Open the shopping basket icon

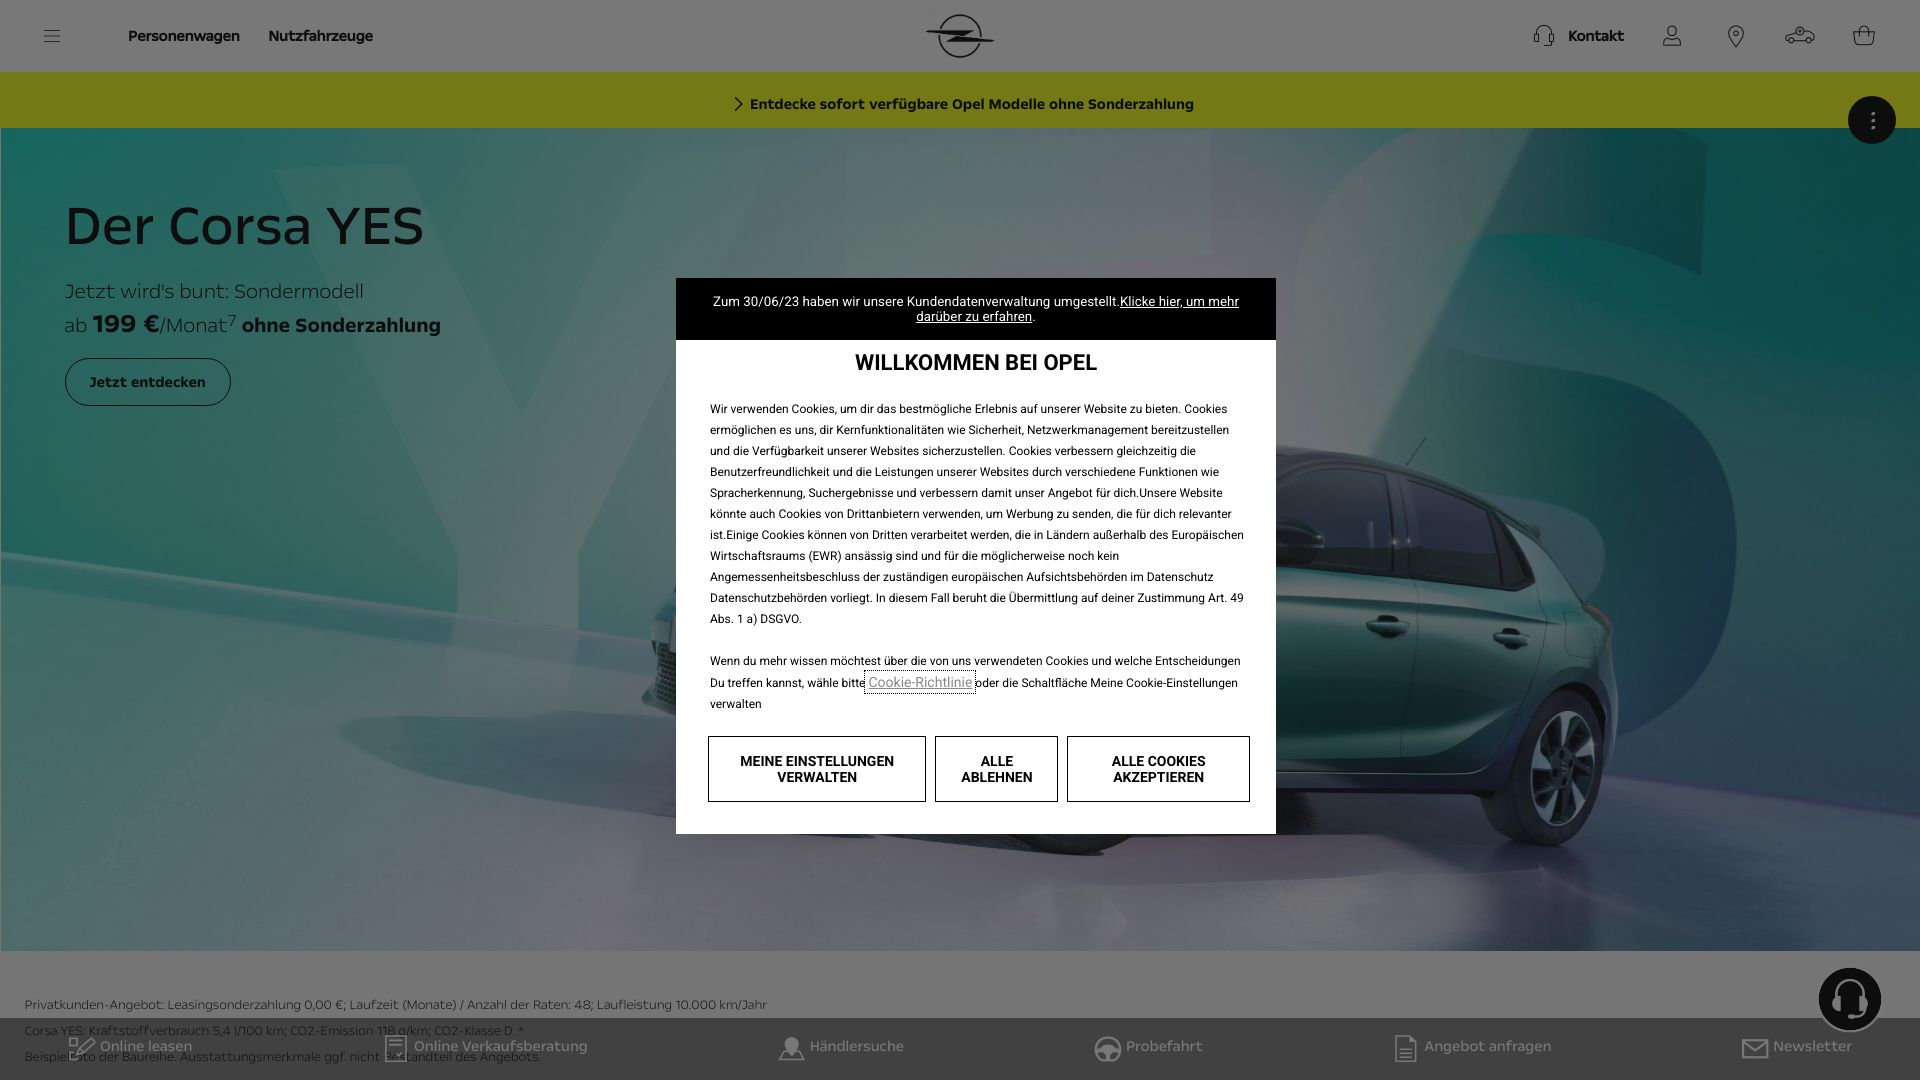[1864, 36]
